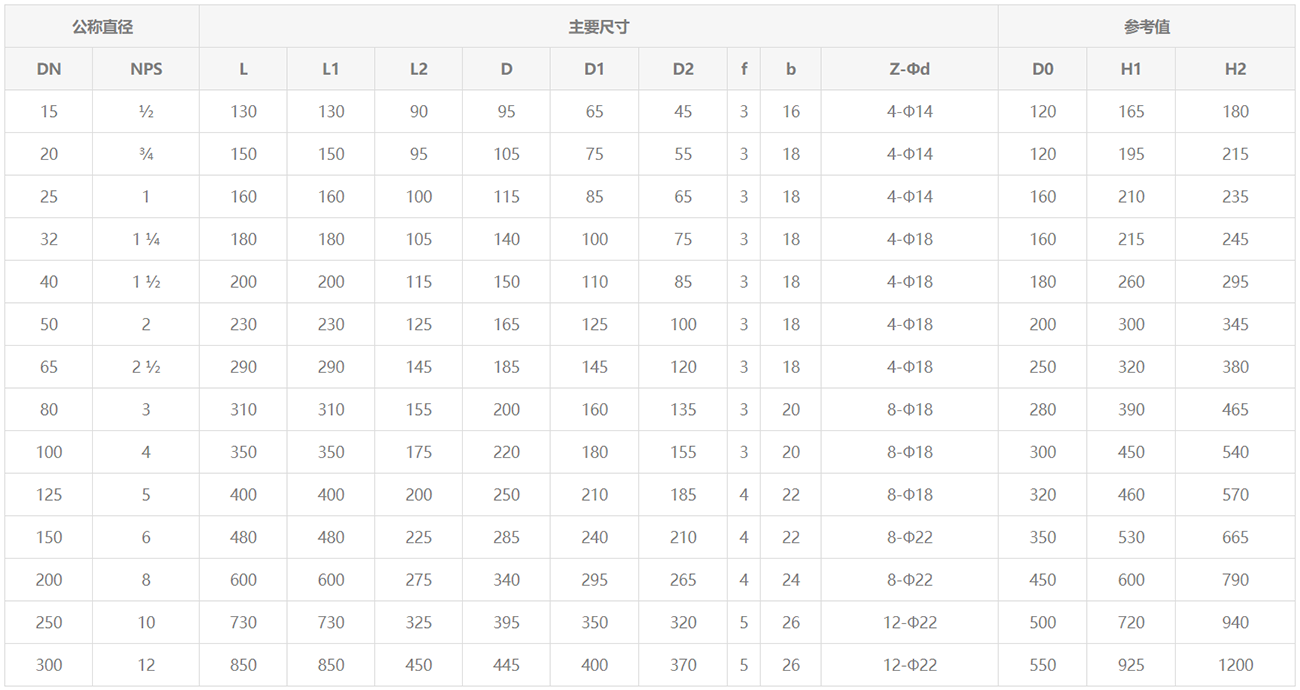The height and width of the screenshot is (690, 1300).
Task: Select the H2 value 790
Action: (x=1235, y=579)
